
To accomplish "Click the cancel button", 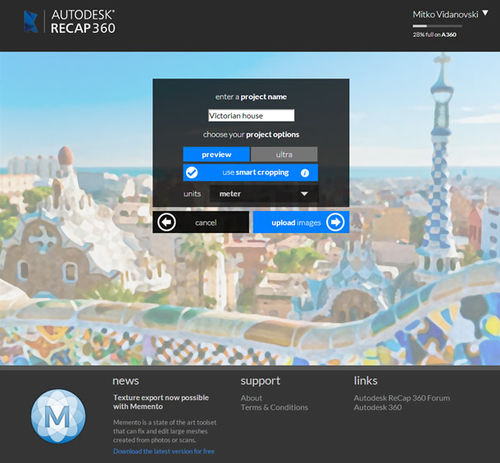I will click(201, 222).
